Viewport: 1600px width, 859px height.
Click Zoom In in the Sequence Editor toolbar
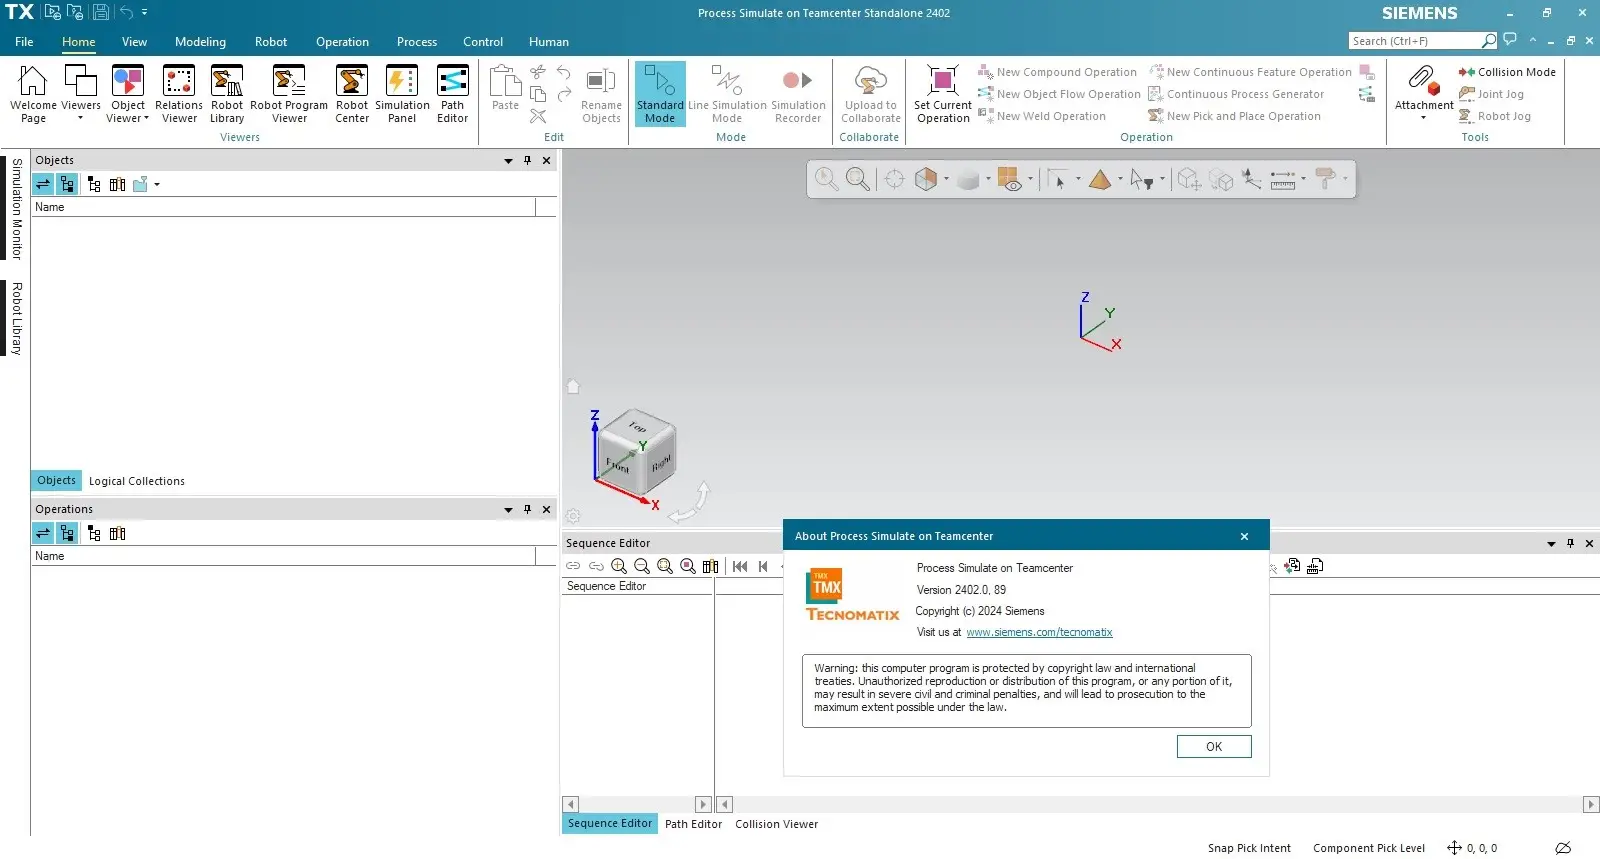[x=619, y=566]
